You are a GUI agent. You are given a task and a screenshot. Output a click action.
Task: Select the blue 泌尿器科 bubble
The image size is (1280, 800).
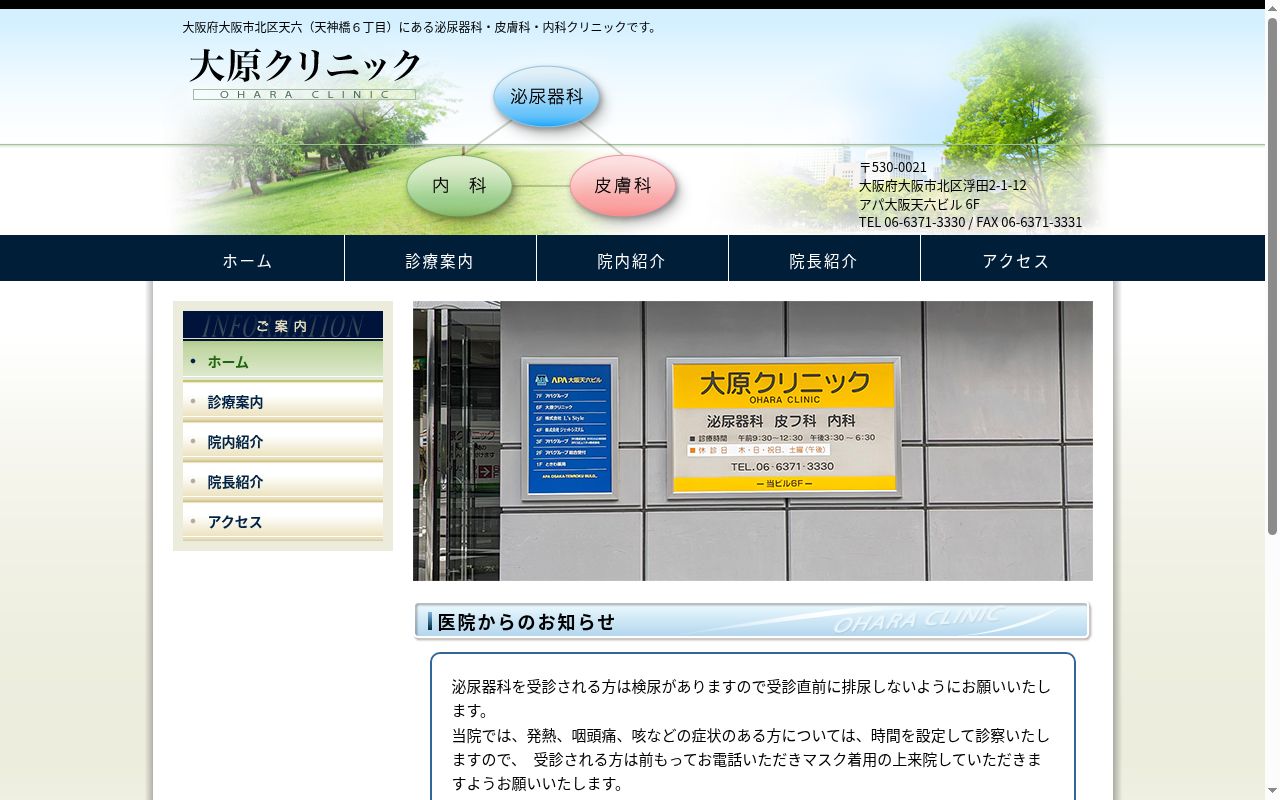[546, 96]
